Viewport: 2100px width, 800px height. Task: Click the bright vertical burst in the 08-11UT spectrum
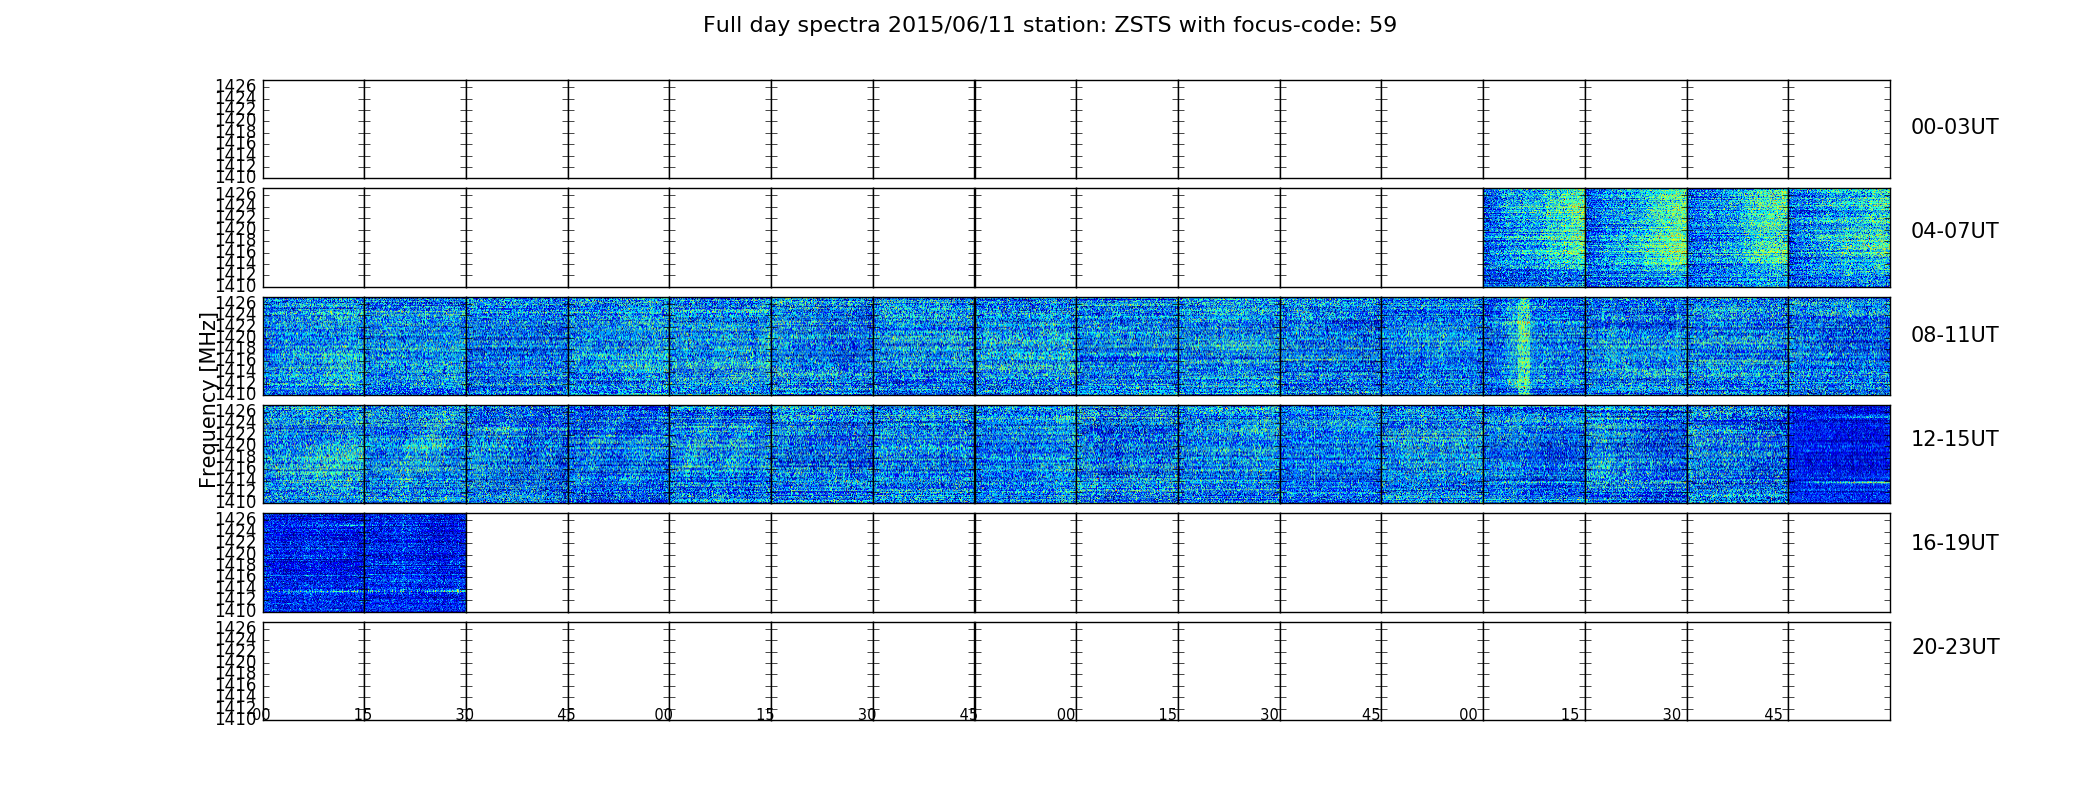[1523, 346]
